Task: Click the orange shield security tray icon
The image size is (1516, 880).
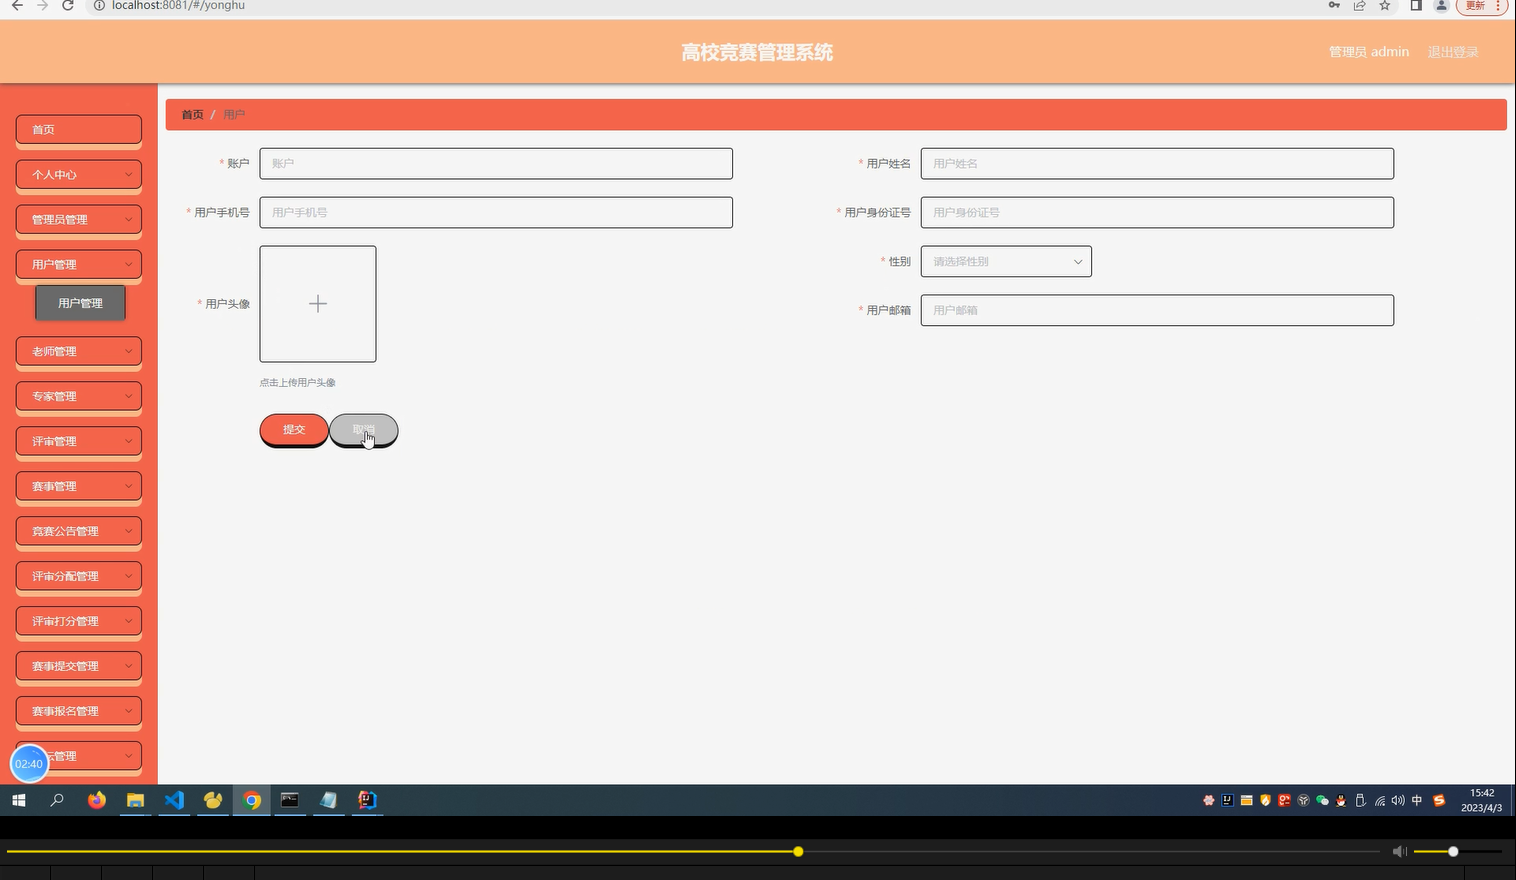Action: (x=1265, y=800)
